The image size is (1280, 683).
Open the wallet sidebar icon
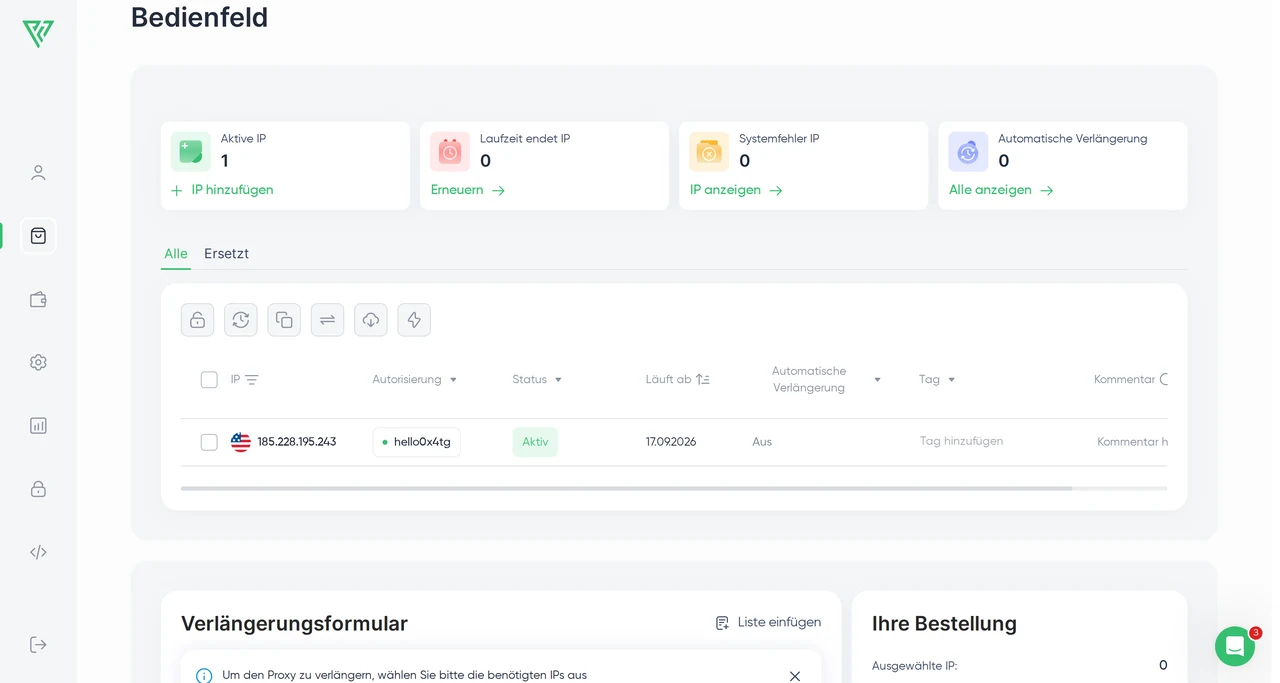38,299
